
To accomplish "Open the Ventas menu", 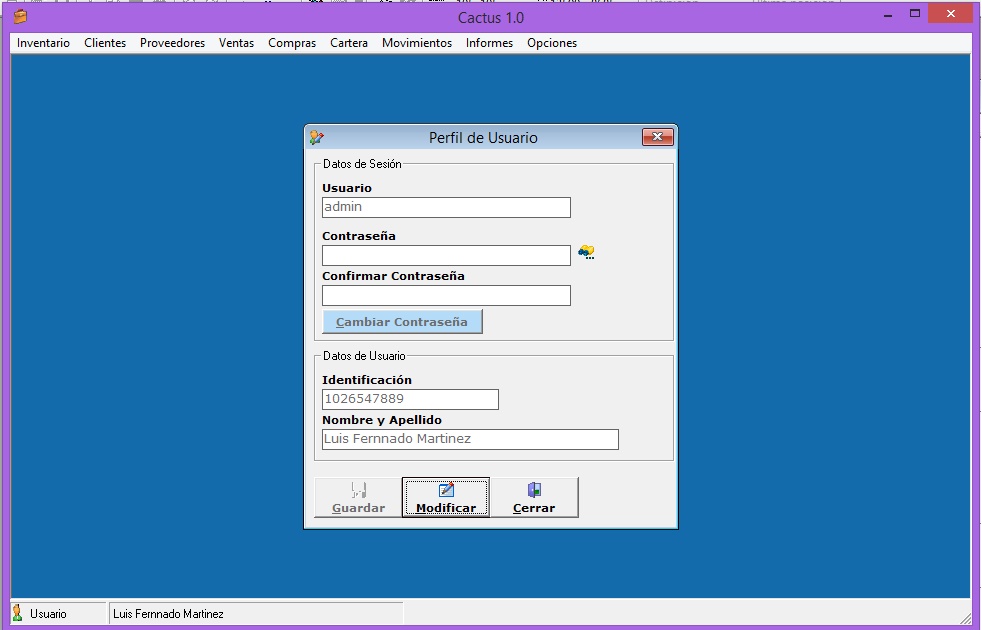I will click(x=236, y=43).
